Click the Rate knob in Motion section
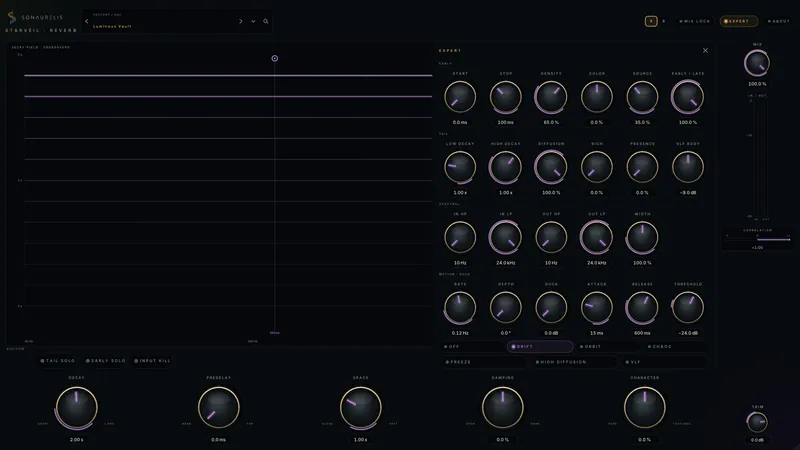Screen dimensions: 800x450 click(x=460, y=308)
